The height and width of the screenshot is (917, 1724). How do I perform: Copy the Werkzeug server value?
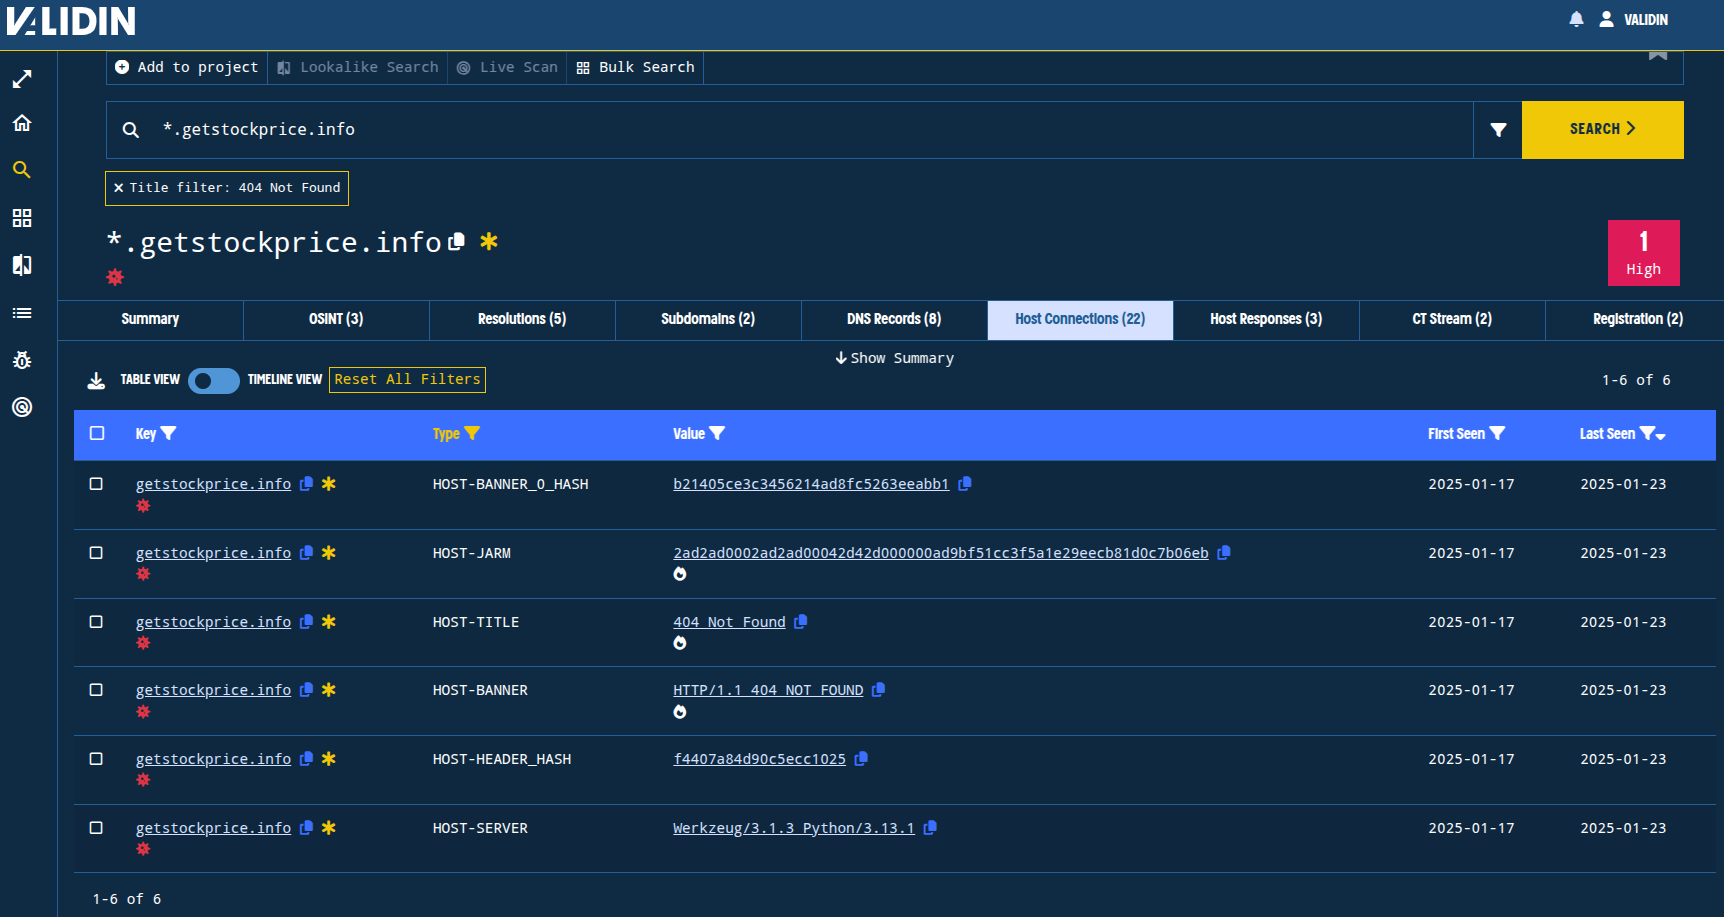(931, 828)
